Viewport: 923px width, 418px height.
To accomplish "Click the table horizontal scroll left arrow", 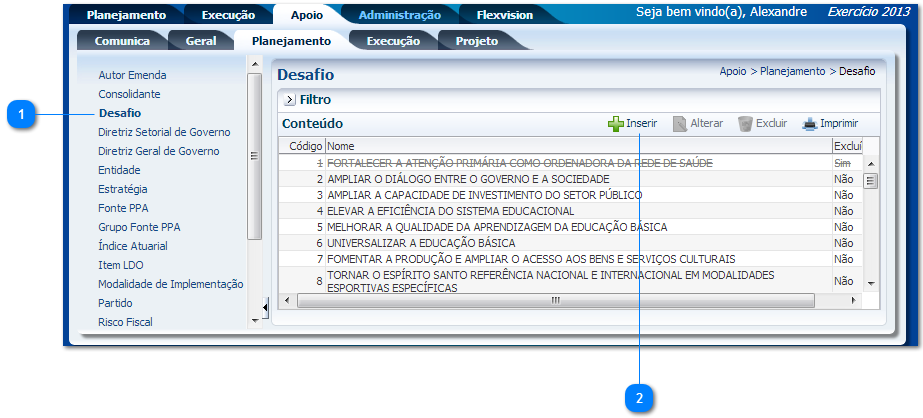I will coord(287,300).
